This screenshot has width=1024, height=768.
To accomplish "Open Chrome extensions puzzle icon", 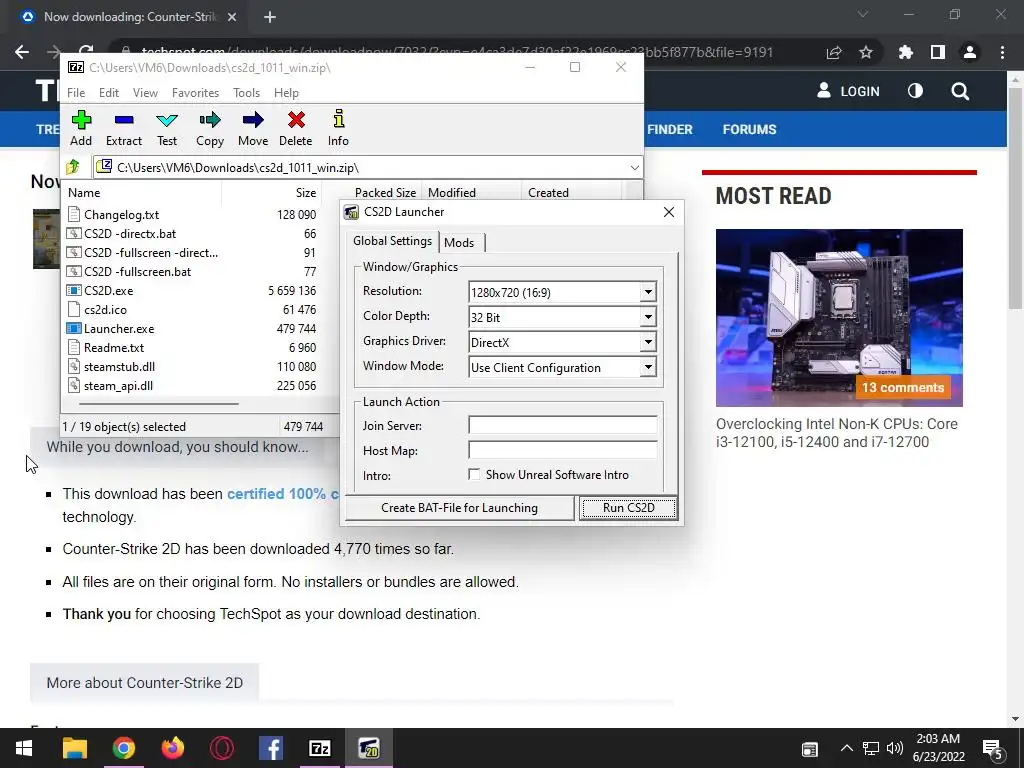I will click(x=905, y=52).
